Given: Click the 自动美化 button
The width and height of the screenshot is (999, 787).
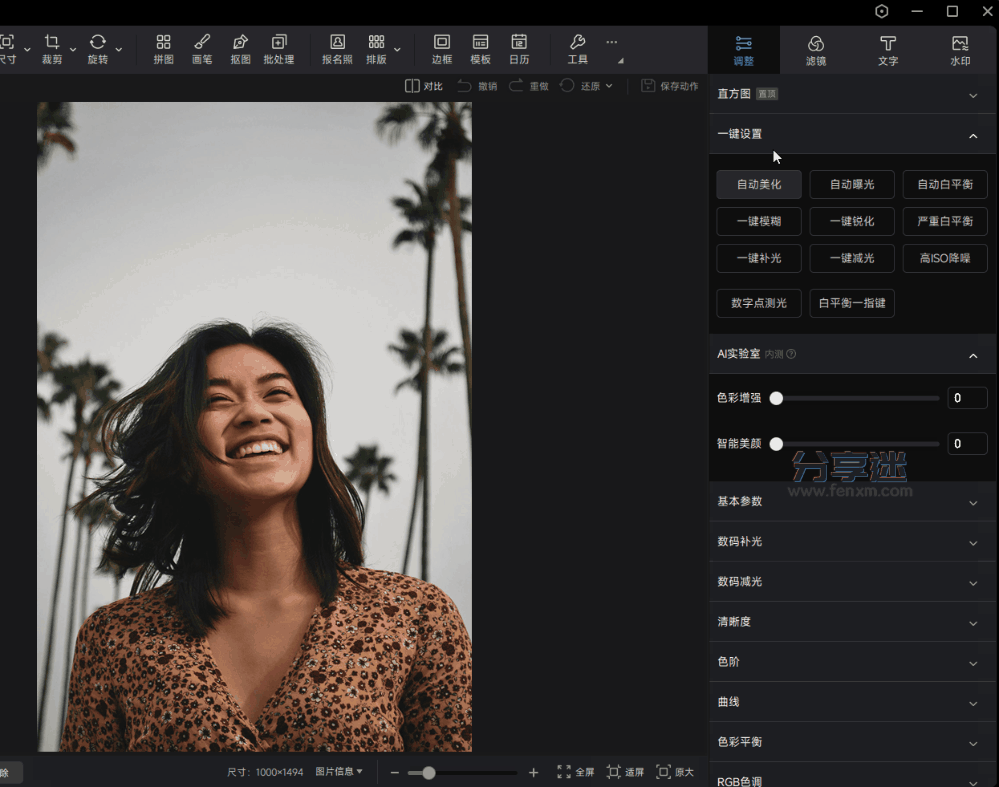Looking at the screenshot, I should point(759,184).
